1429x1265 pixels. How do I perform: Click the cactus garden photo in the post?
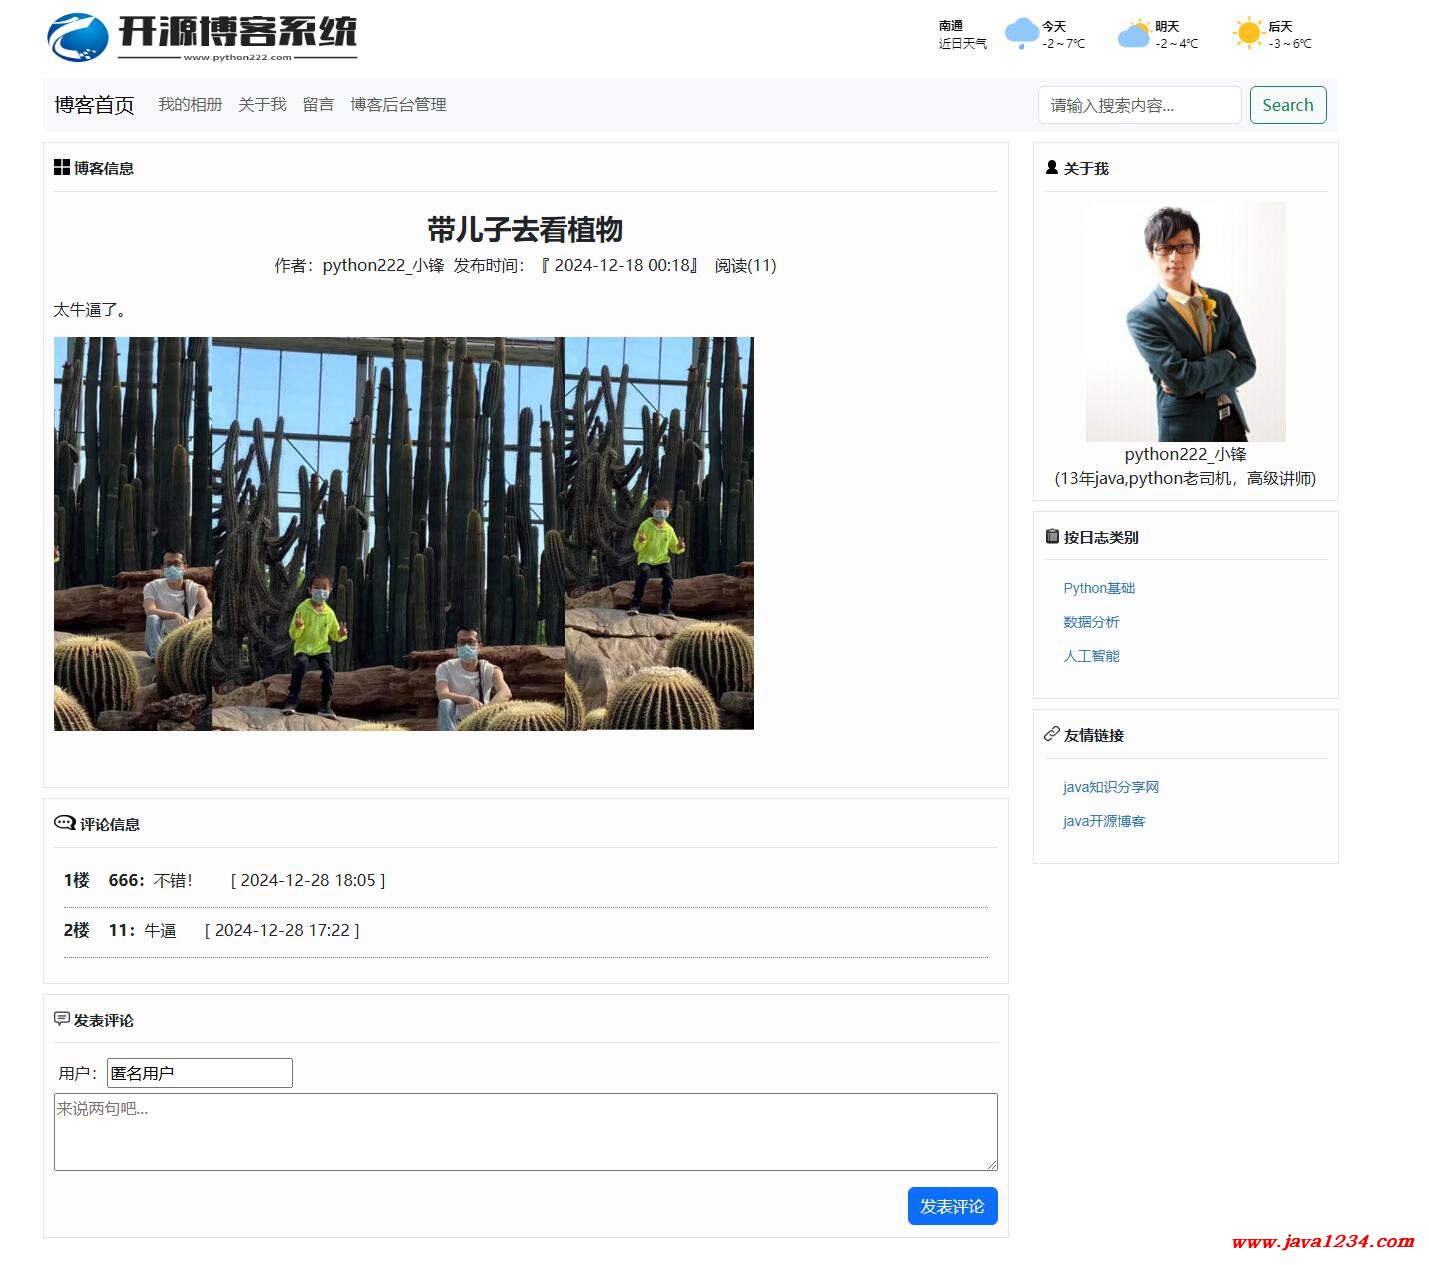pos(404,533)
